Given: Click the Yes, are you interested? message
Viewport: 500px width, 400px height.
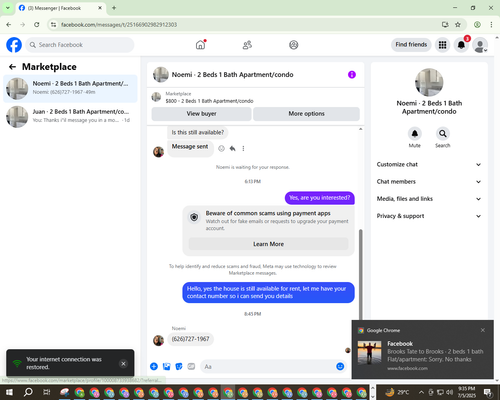Looking at the screenshot, I should click(319, 198).
